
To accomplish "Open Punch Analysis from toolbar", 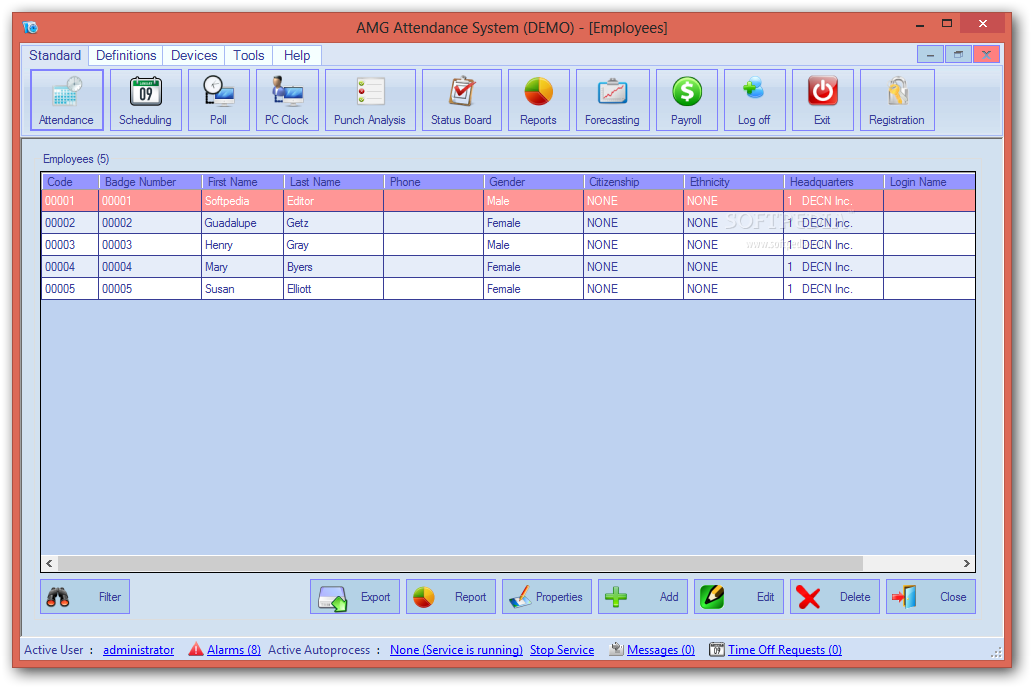I will [370, 100].
